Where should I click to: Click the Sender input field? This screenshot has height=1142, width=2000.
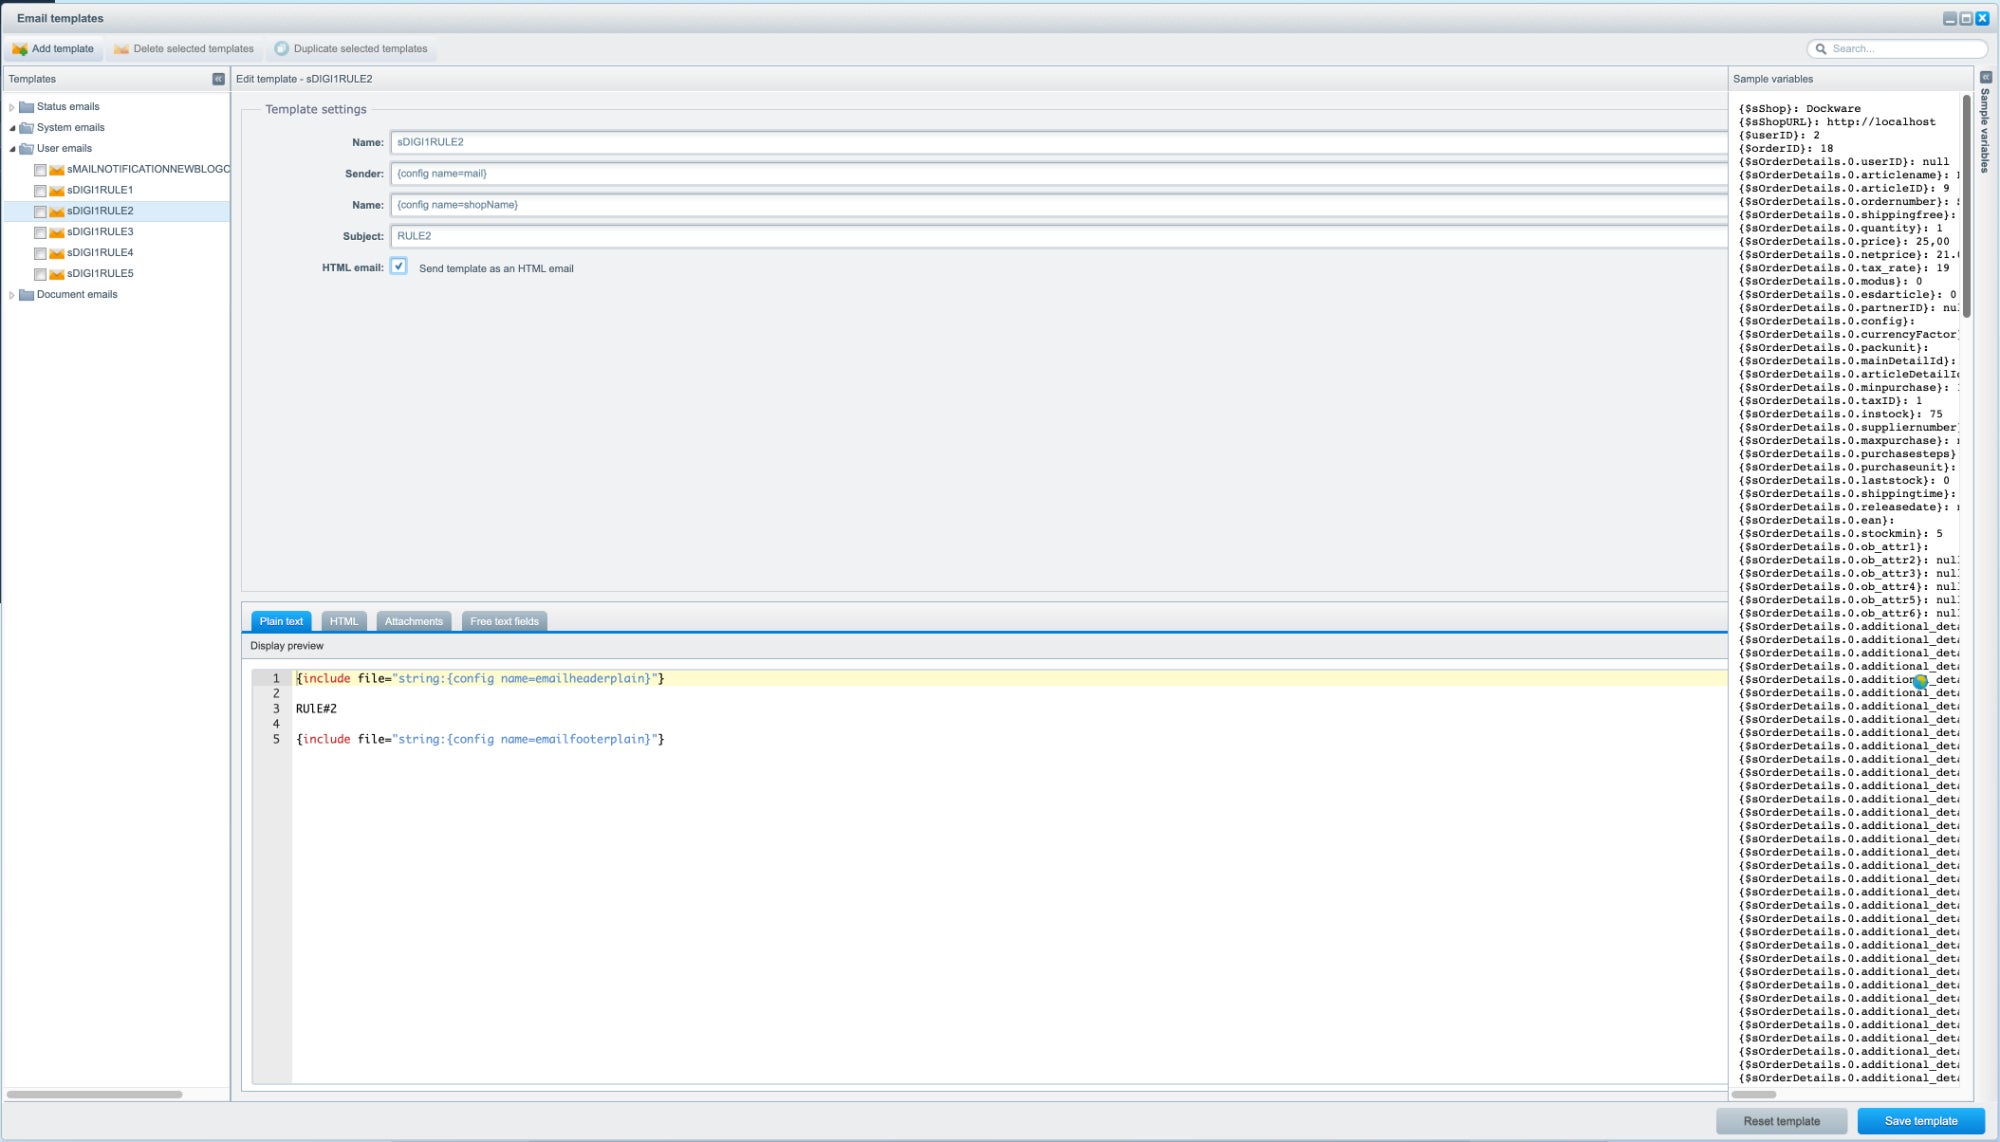[x=1059, y=174]
